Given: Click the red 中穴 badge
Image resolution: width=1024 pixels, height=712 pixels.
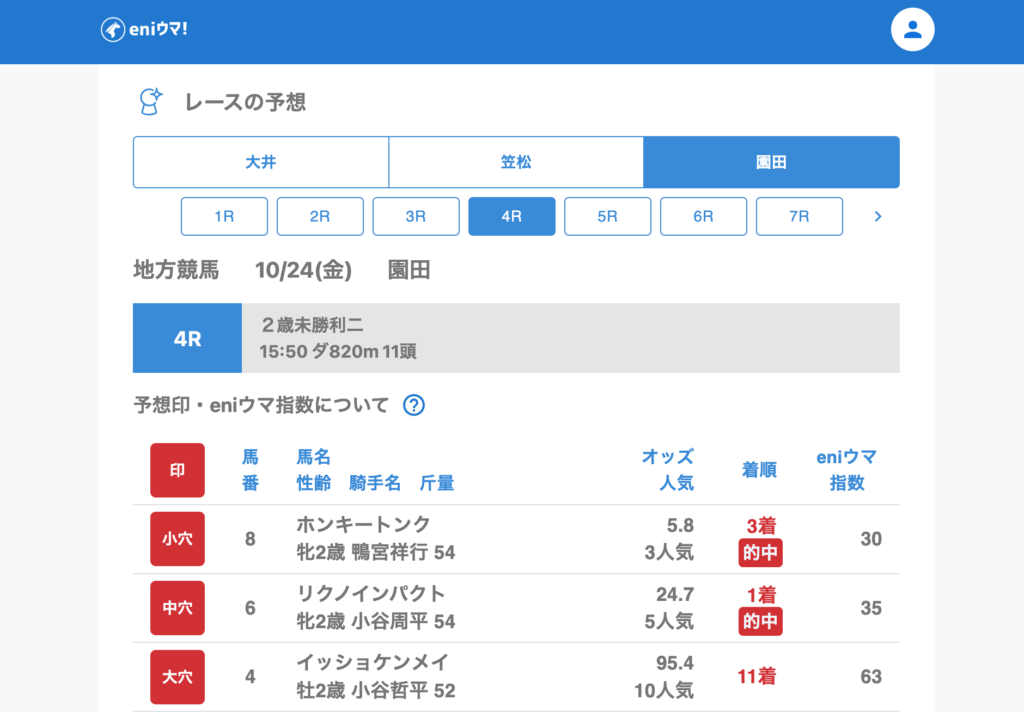Looking at the screenshot, I should pos(177,608).
